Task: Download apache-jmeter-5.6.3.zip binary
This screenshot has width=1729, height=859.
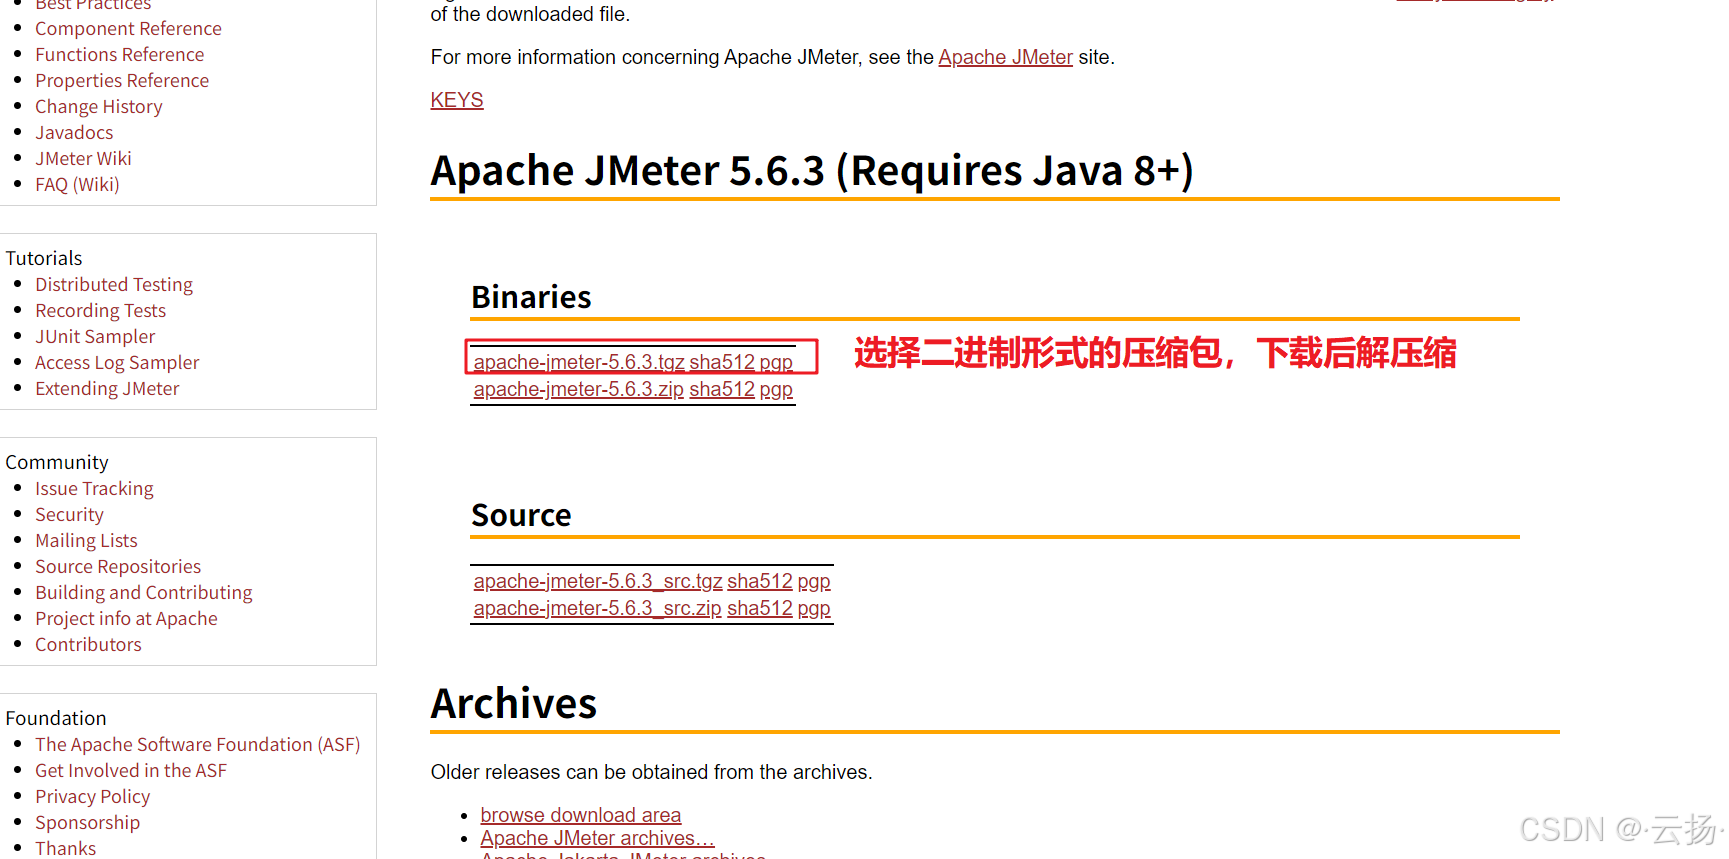Action: point(579,389)
